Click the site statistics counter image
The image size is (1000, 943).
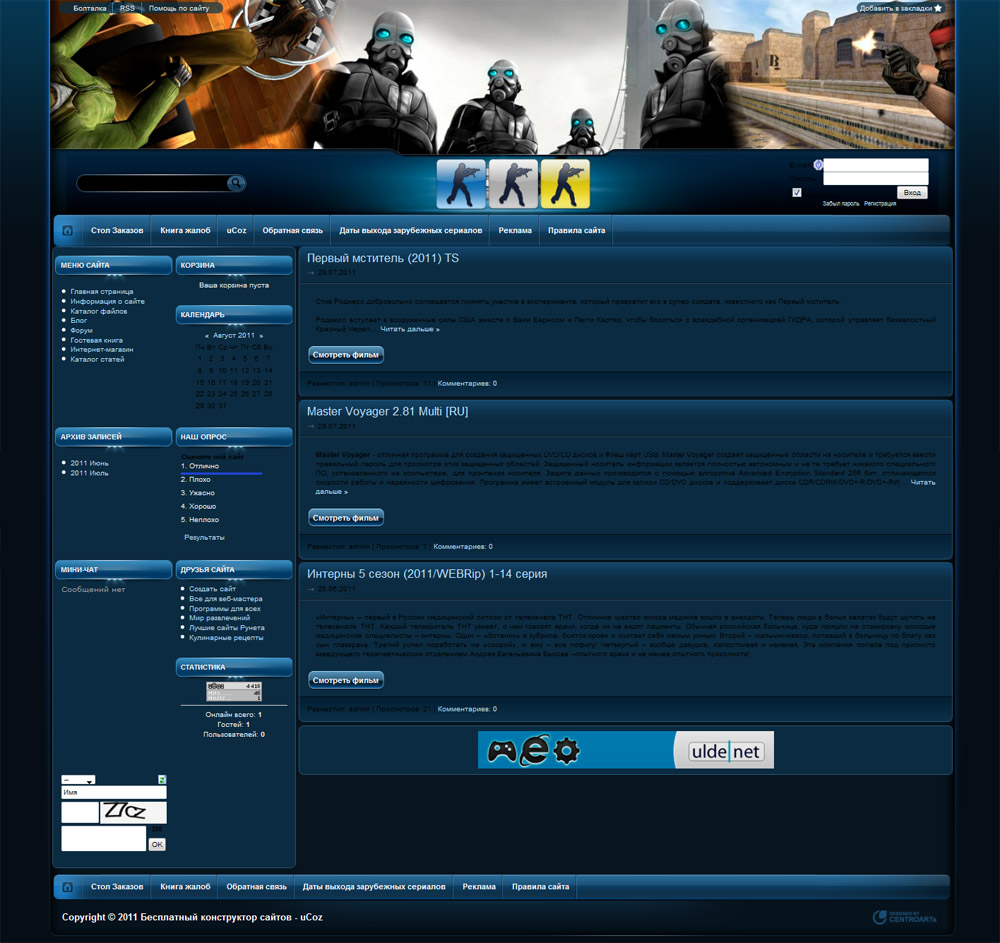234,691
